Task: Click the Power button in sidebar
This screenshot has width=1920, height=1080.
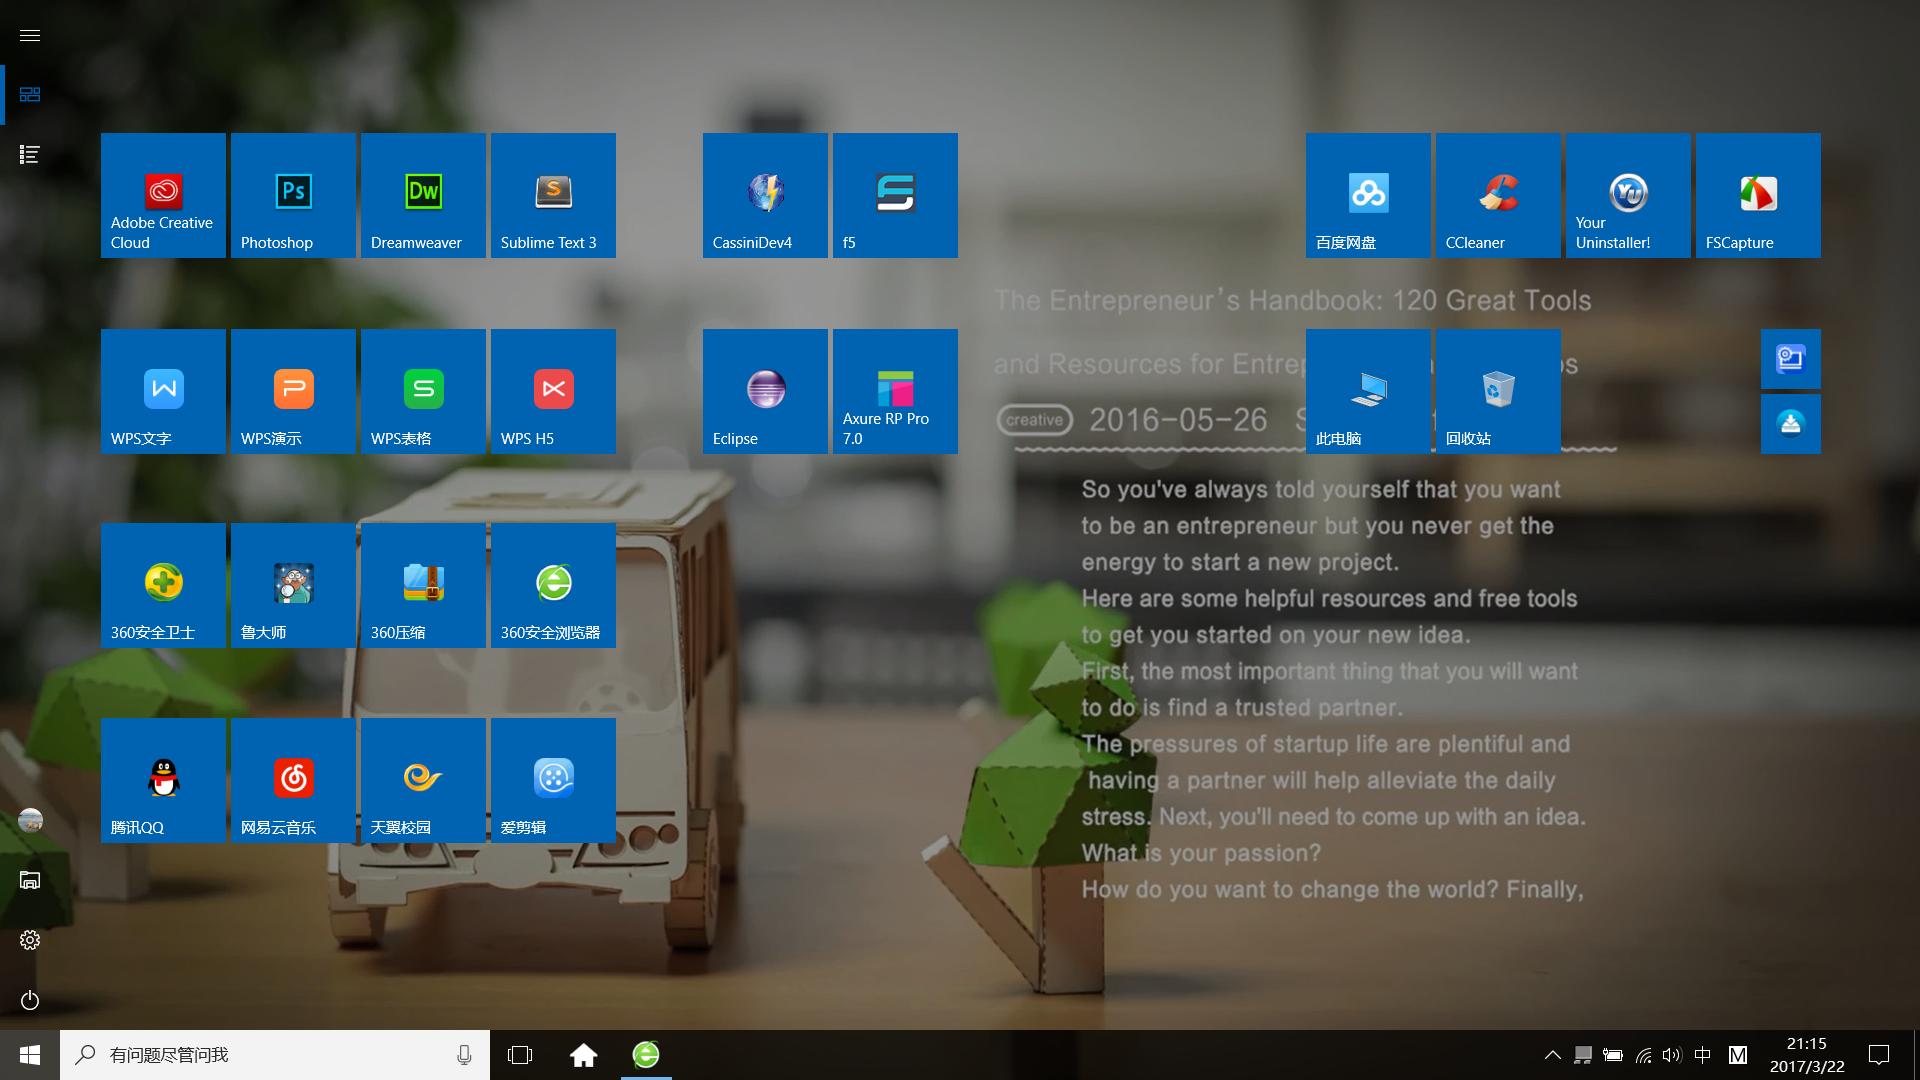Action: 30,1000
